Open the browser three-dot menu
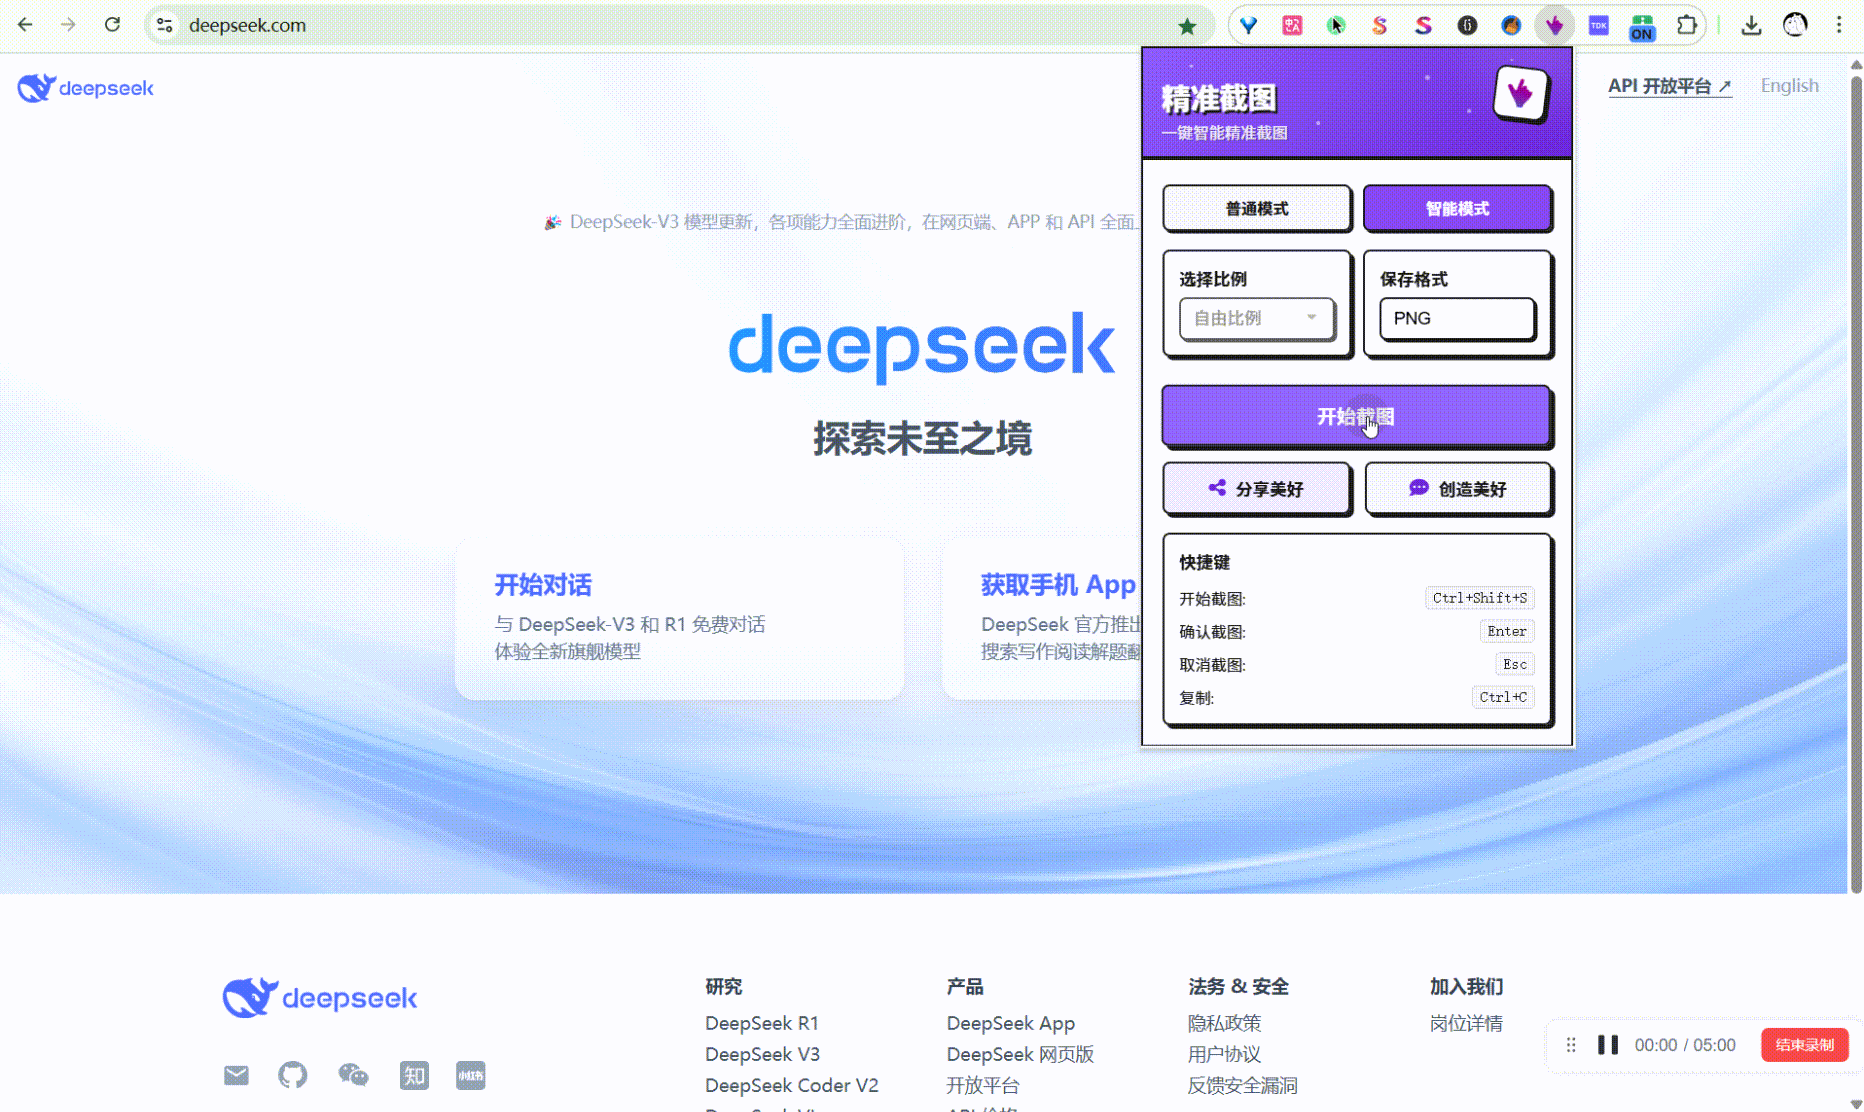The width and height of the screenshot is (1864, 1112). click(x=1838, y=25)
